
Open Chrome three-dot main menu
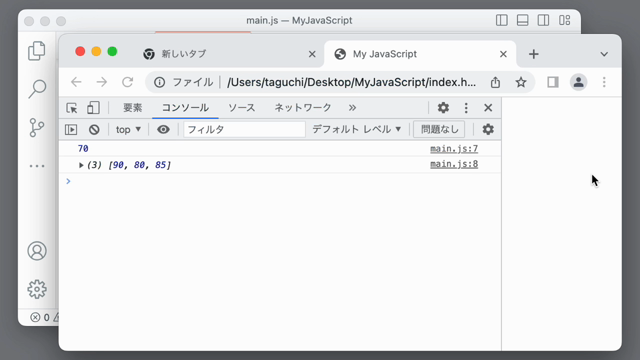coord(604,82)
